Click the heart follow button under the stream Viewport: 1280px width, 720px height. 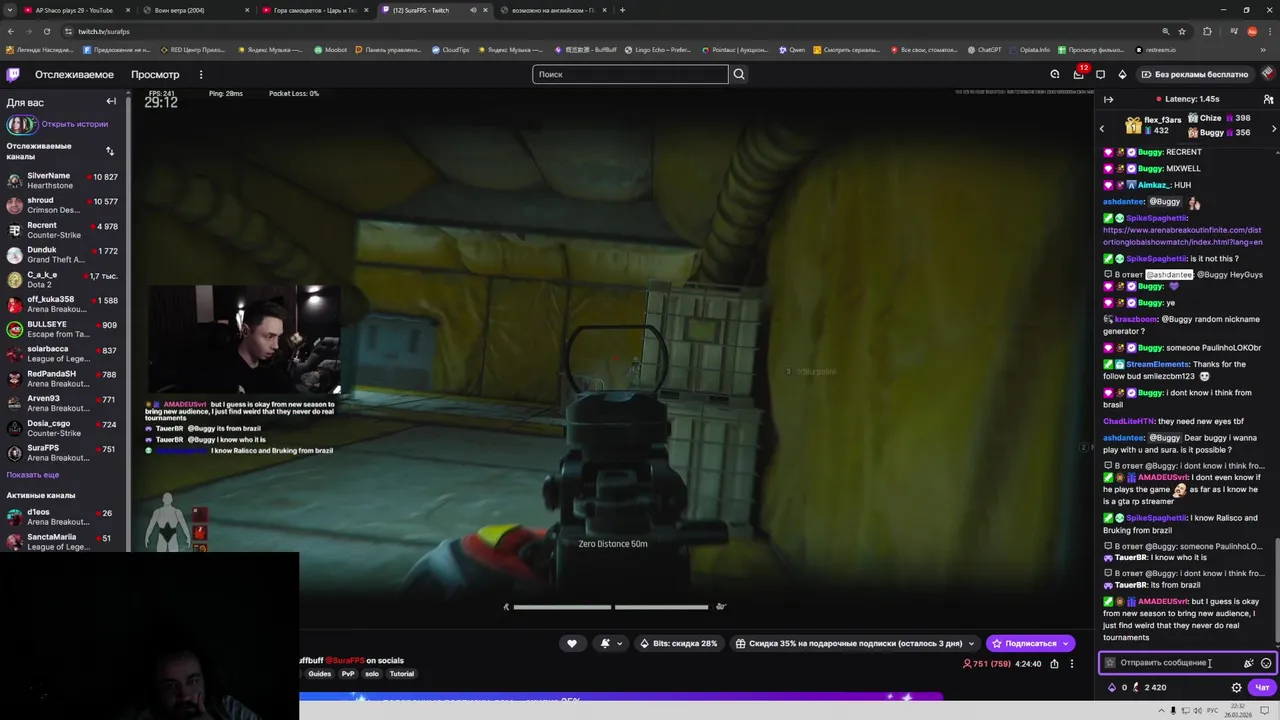pyautogui.click(x=572, y=643)
